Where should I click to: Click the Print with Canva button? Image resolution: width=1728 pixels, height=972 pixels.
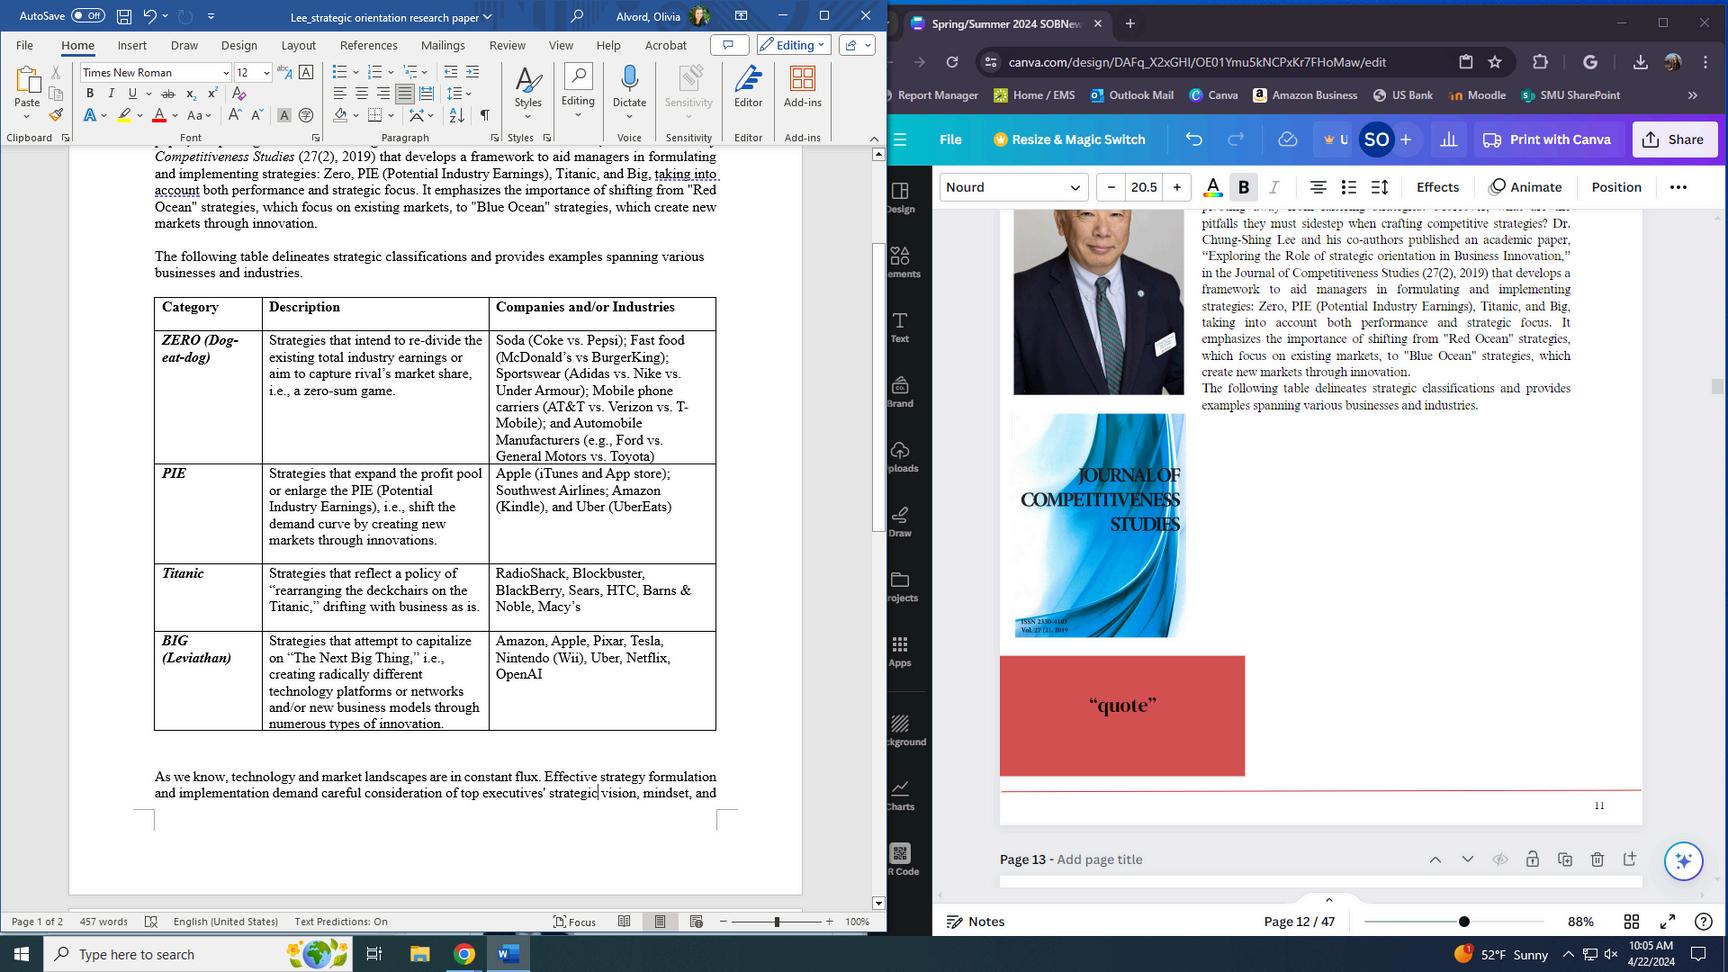[x=1547, y=139]
